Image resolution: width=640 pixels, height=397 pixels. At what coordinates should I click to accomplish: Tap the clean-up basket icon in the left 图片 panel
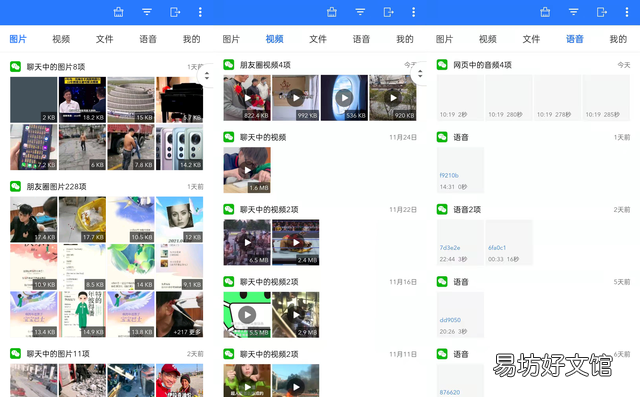click(118, 12)
